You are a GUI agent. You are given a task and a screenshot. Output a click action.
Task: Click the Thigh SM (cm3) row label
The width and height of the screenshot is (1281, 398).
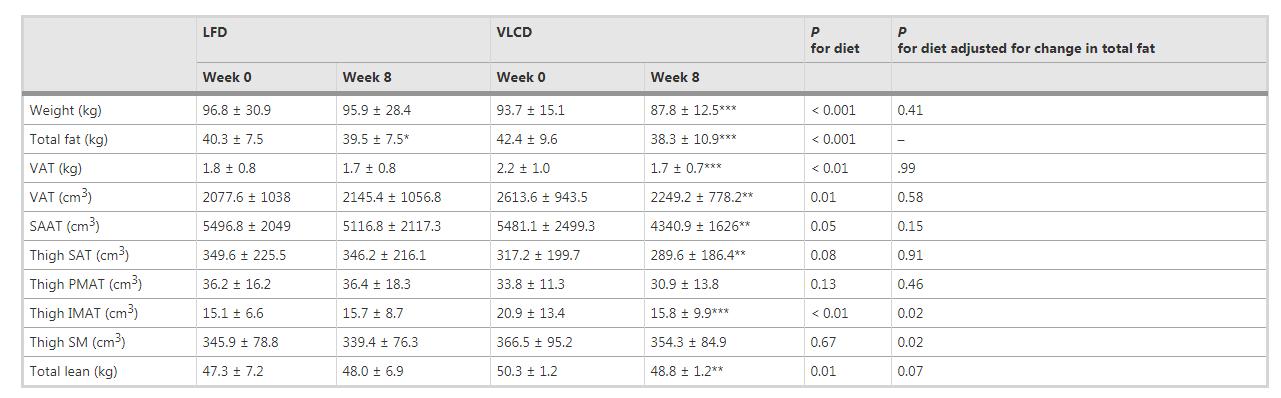76,342
